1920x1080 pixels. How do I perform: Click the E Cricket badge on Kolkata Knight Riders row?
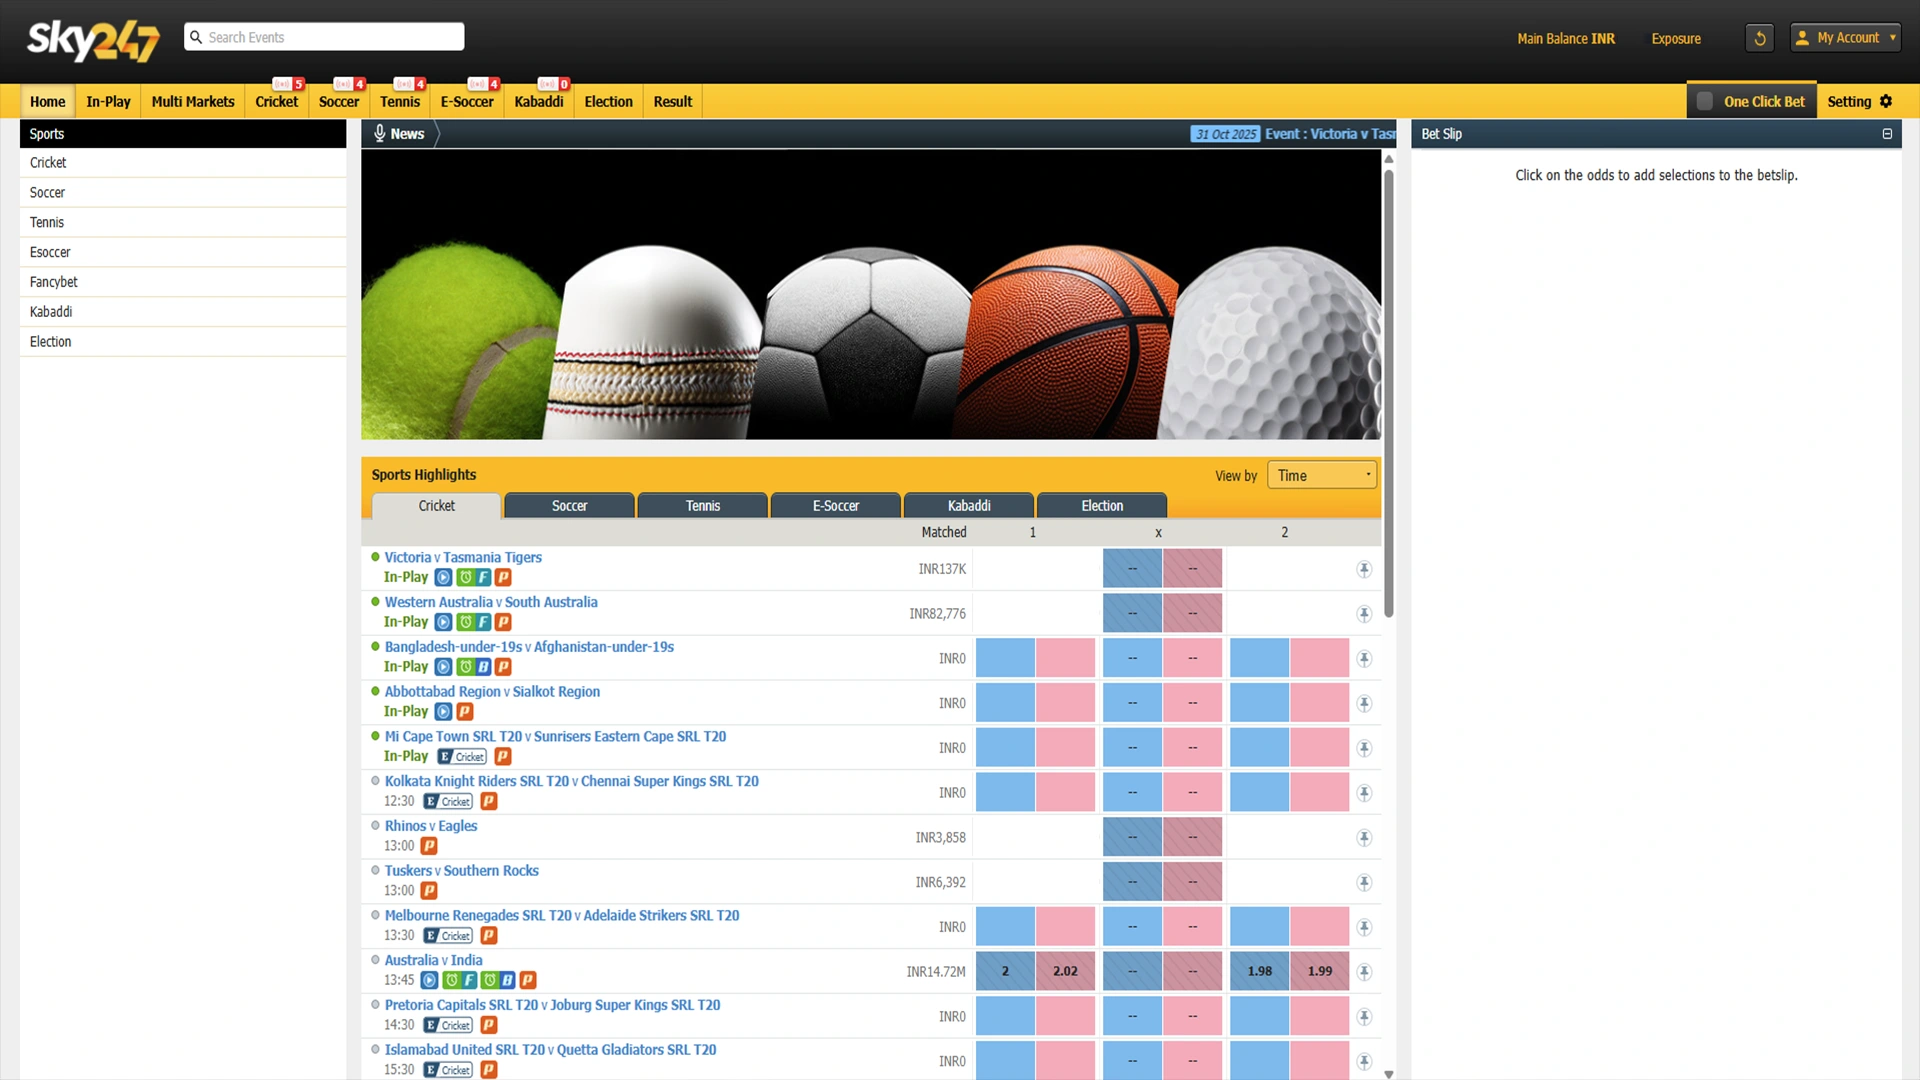pyautogui.click(x=446, y=801)
